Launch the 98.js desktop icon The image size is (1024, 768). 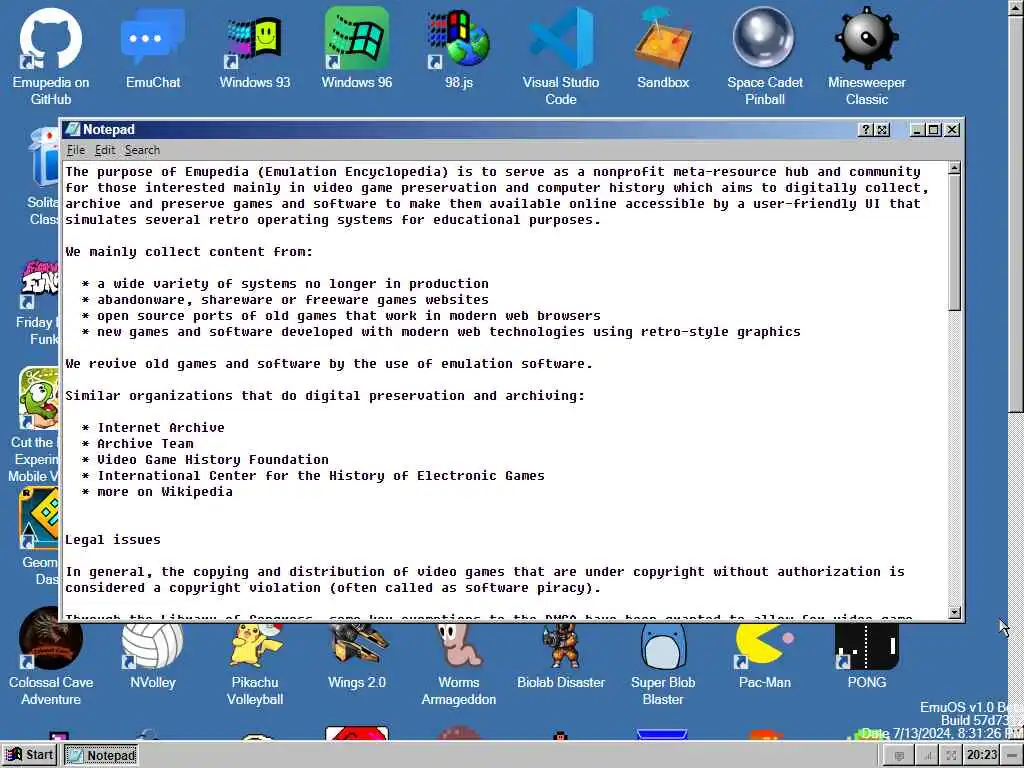click(458, 48)
